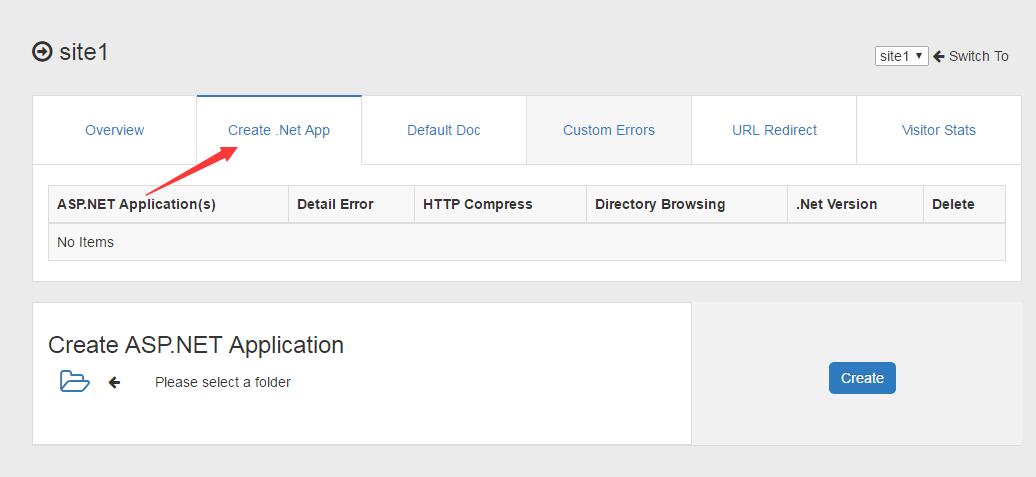Click the left arrow icon before Switch To

(x=939, y=57)
